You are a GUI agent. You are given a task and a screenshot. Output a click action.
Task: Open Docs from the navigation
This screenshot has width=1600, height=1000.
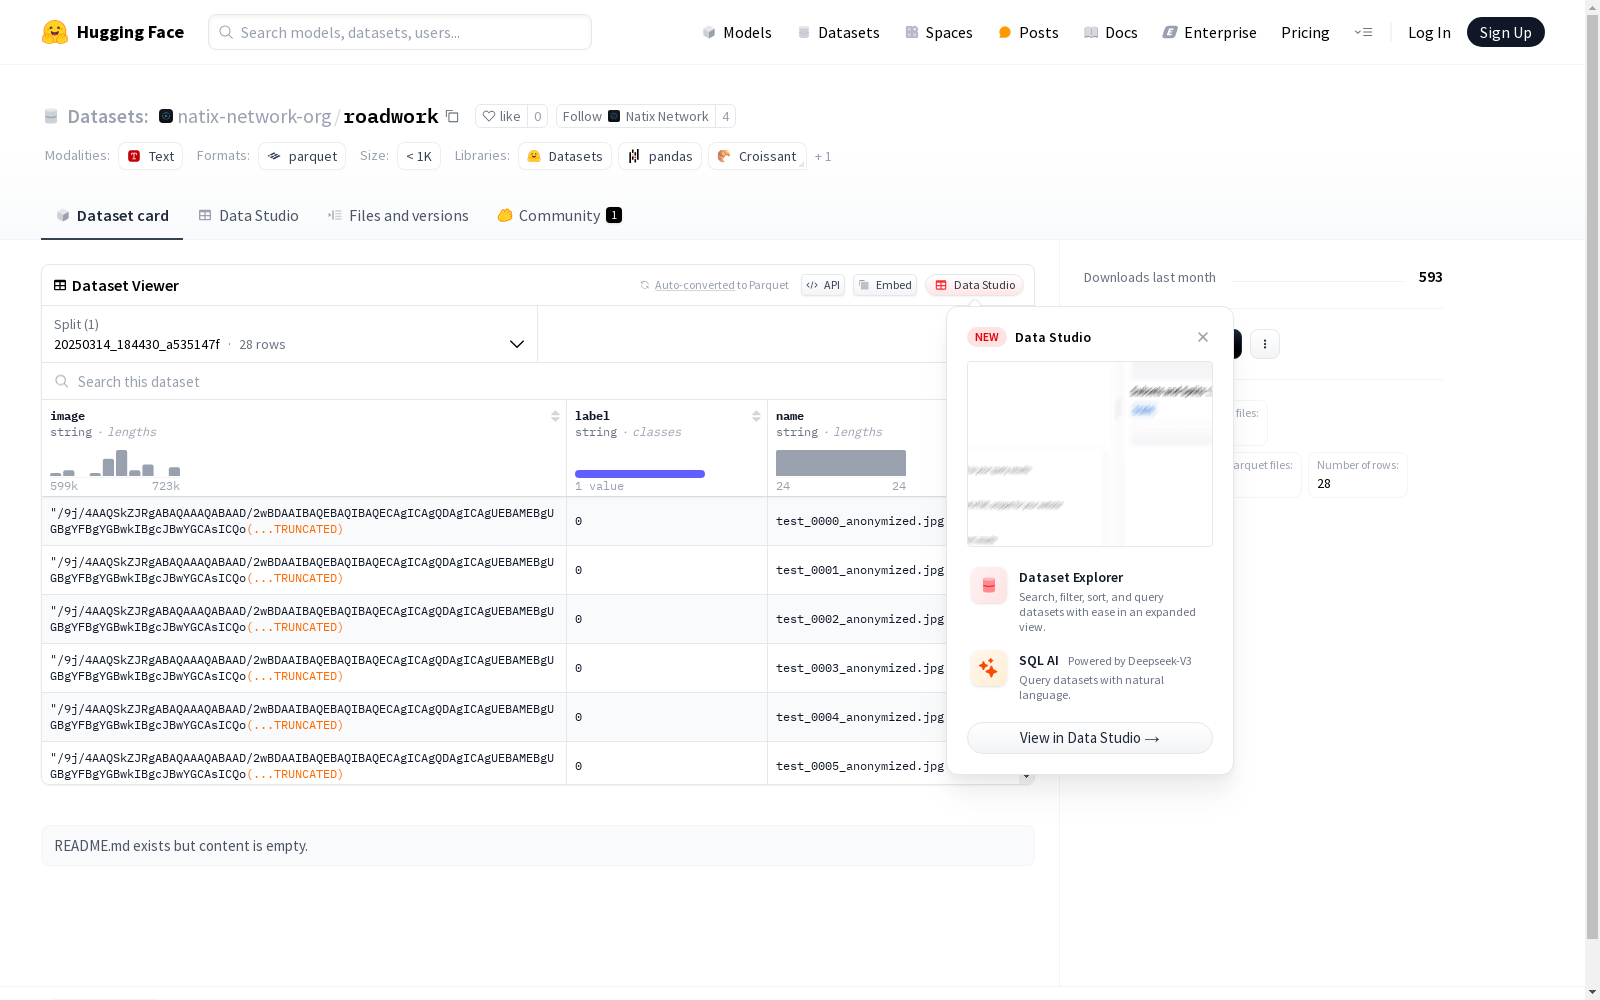1111,32
